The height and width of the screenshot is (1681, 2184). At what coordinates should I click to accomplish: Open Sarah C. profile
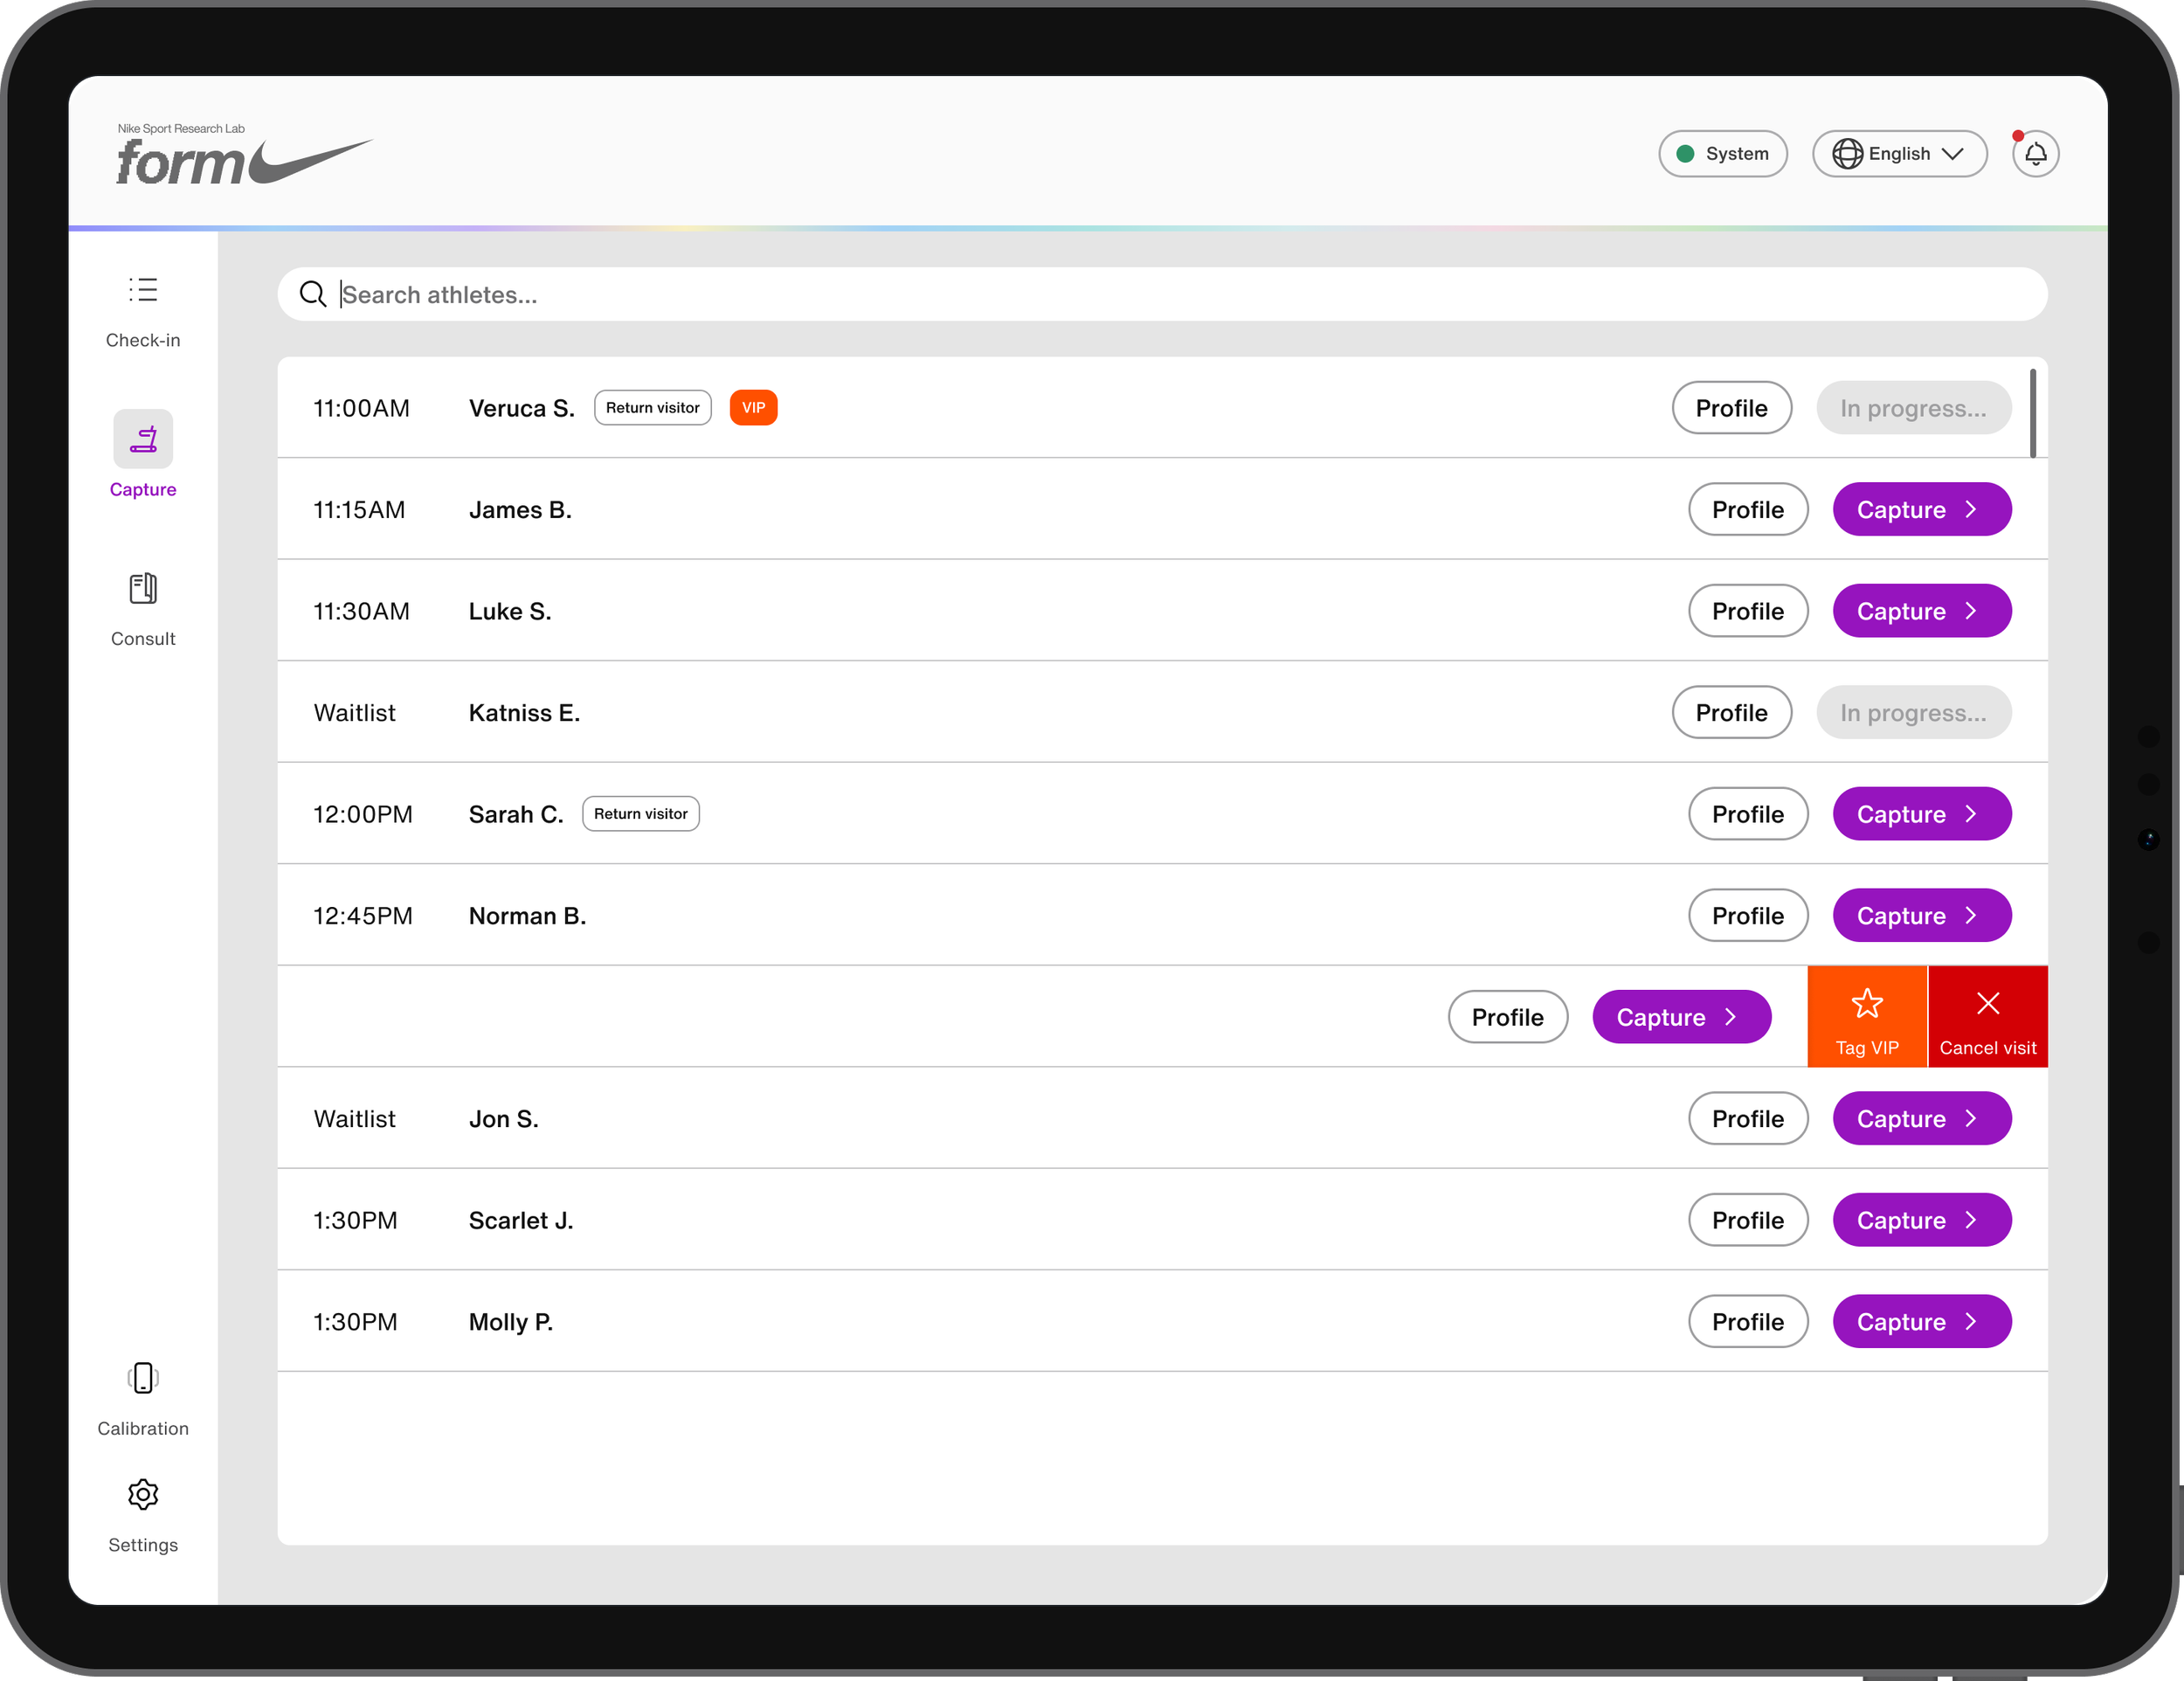click(x=1747, y=814)
